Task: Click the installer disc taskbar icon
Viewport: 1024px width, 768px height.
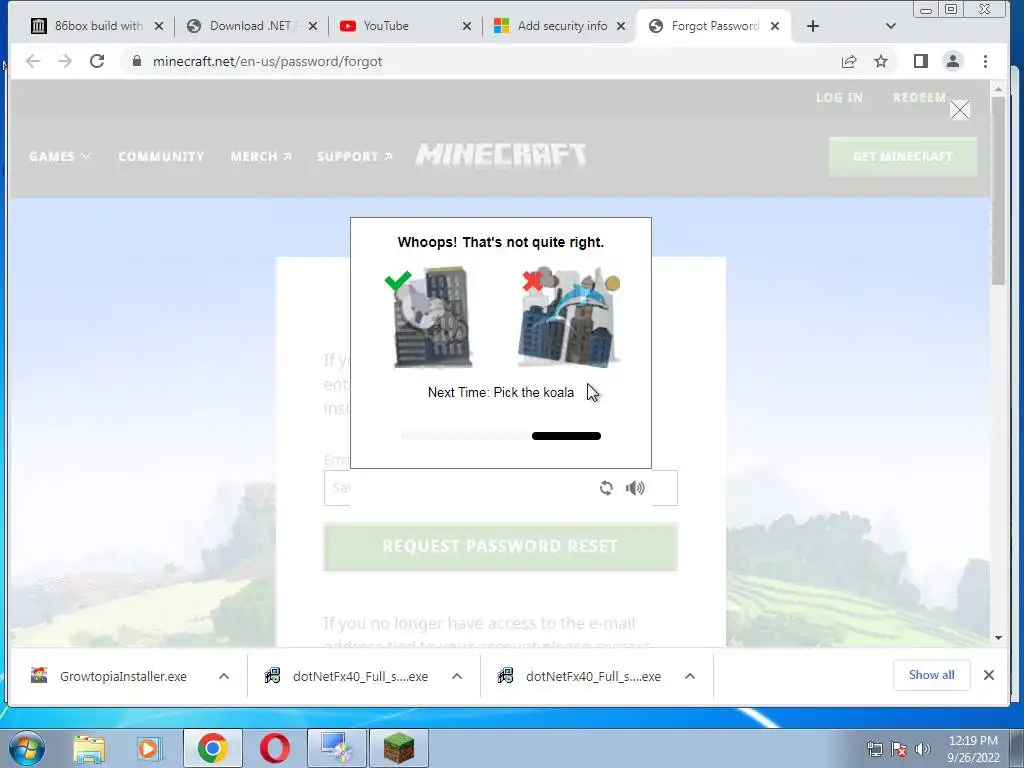Action: [337, 748]
